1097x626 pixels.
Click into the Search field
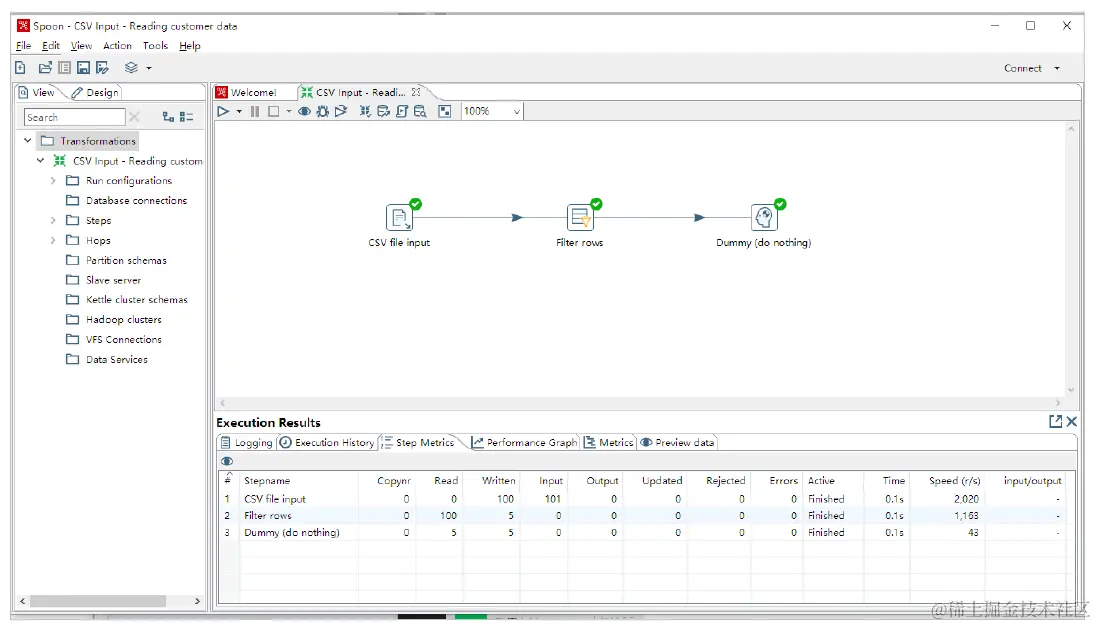(x=74, y=117)
